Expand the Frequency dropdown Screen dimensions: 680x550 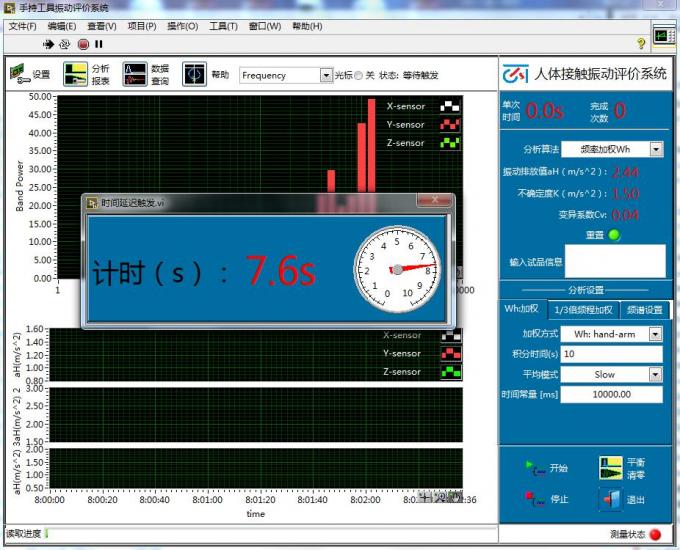pyautogui.click(x=326, y=75)
